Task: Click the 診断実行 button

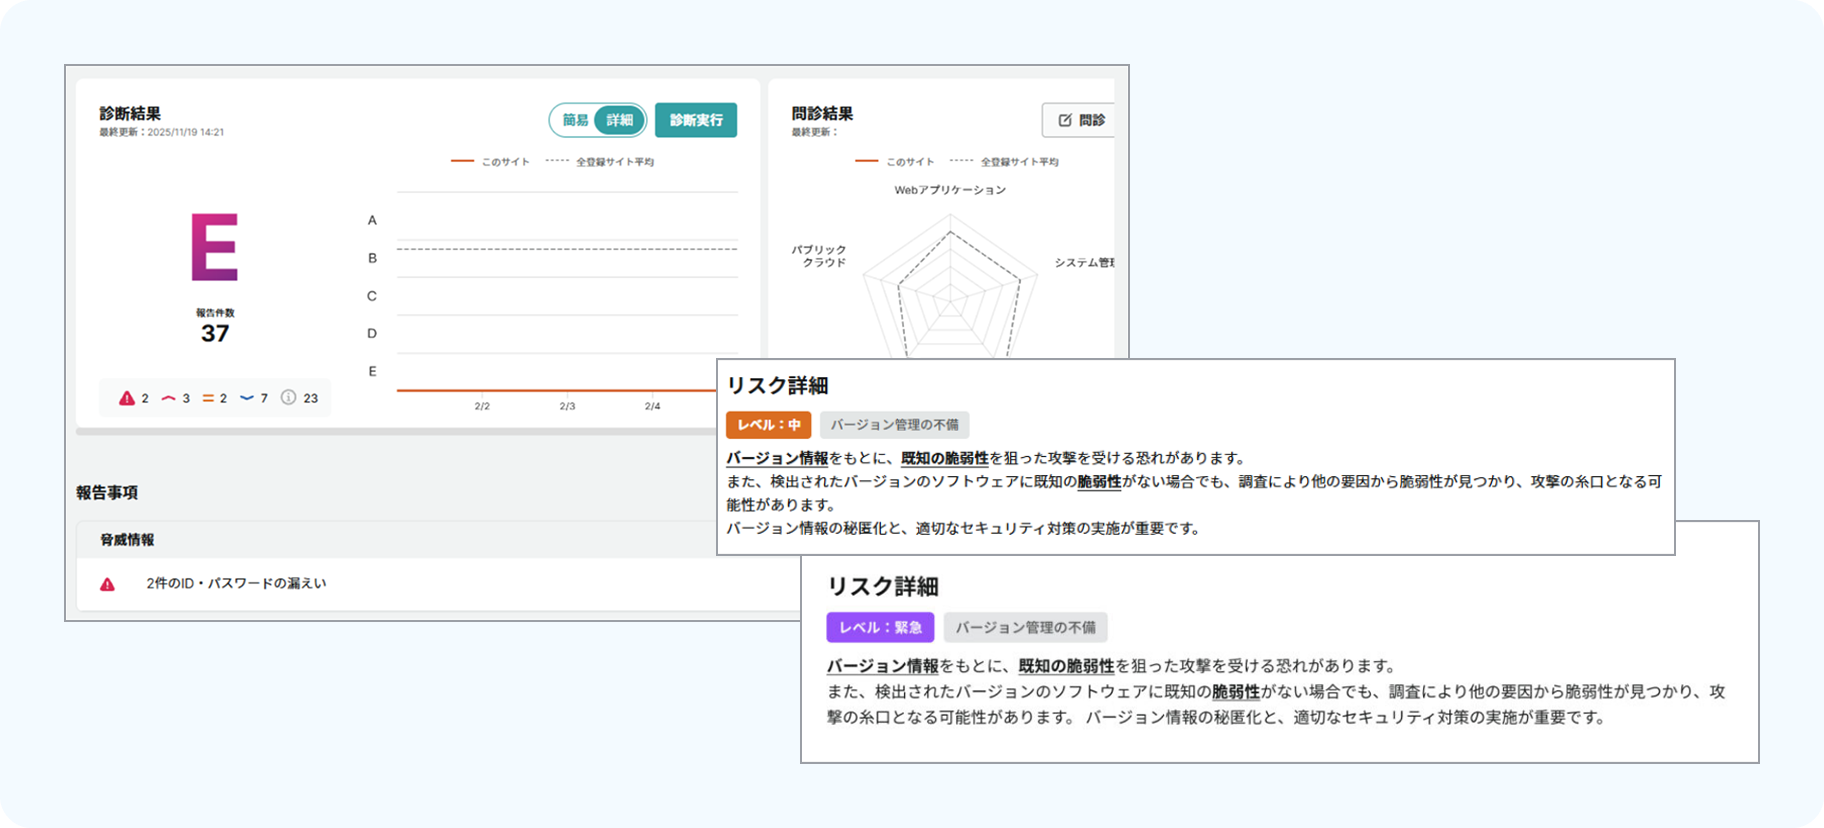Action: pyautogui.click(x=696, y=120)
